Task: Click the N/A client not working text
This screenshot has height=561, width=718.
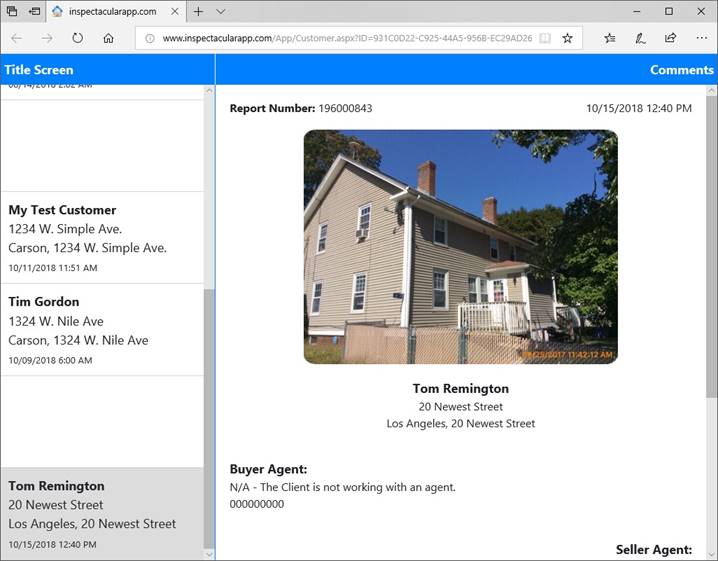Action: [343, 487]
